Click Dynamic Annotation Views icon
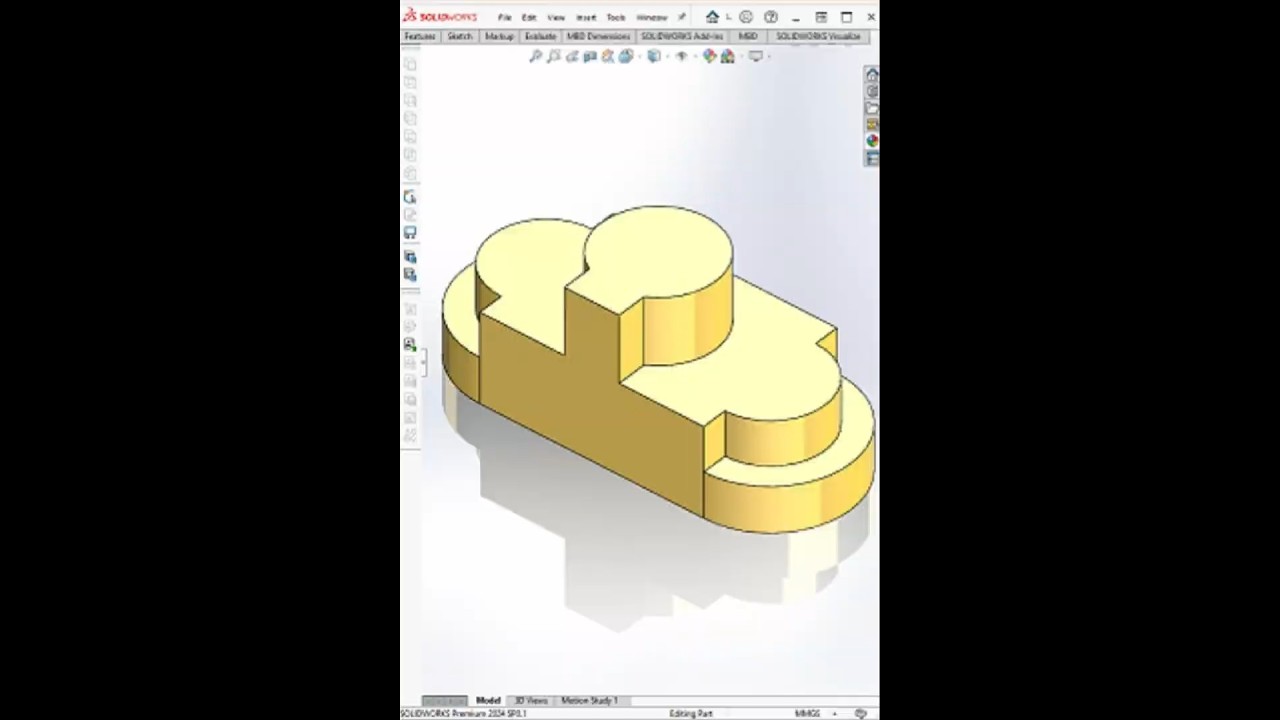This screenshot has width=1280, height=720. (607, 56)
